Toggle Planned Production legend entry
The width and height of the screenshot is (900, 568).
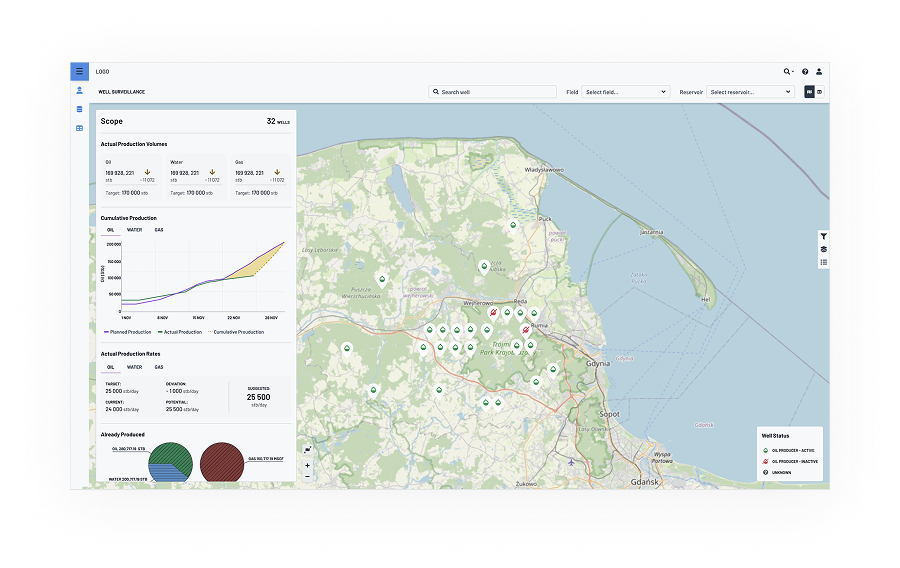[x=127, y=332]
